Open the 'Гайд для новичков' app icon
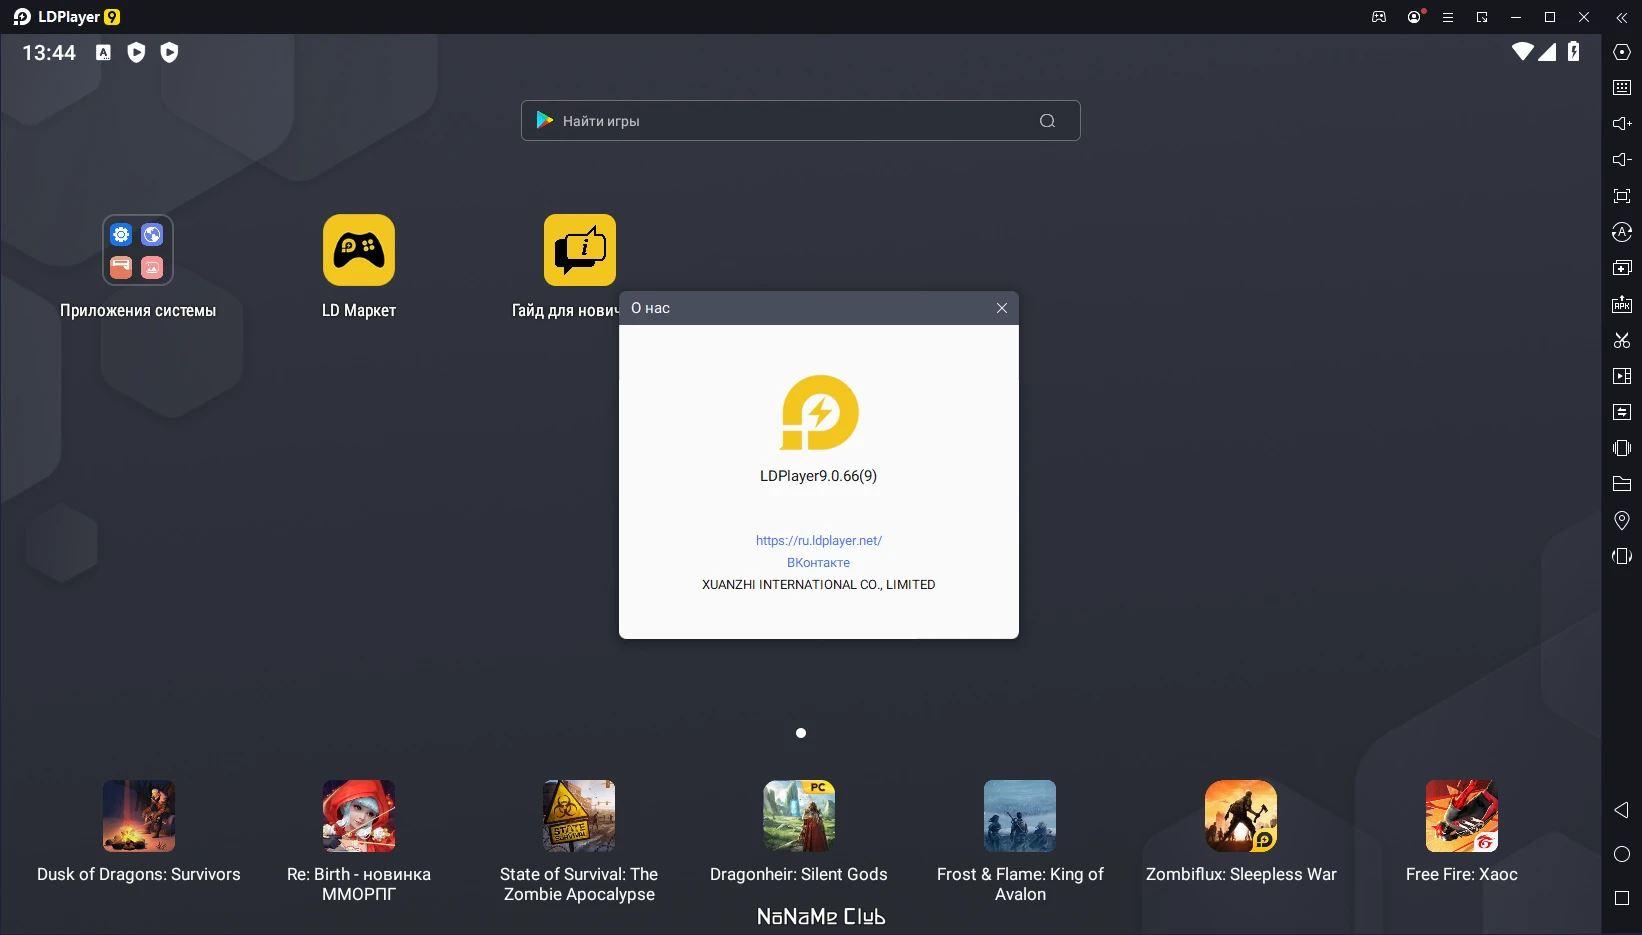 pos(580,250)
